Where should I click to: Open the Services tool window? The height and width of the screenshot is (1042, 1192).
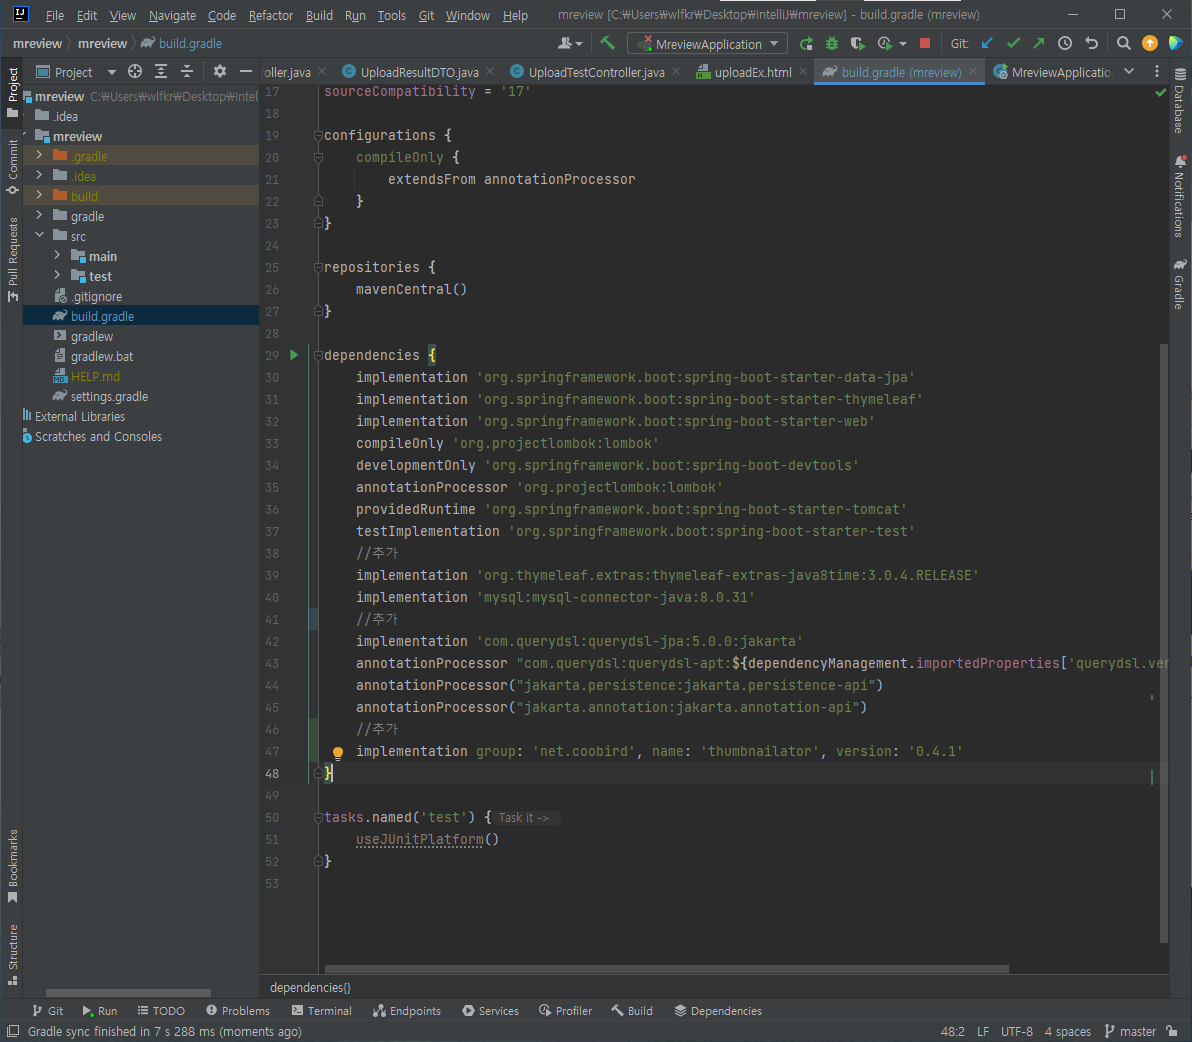490,1011
